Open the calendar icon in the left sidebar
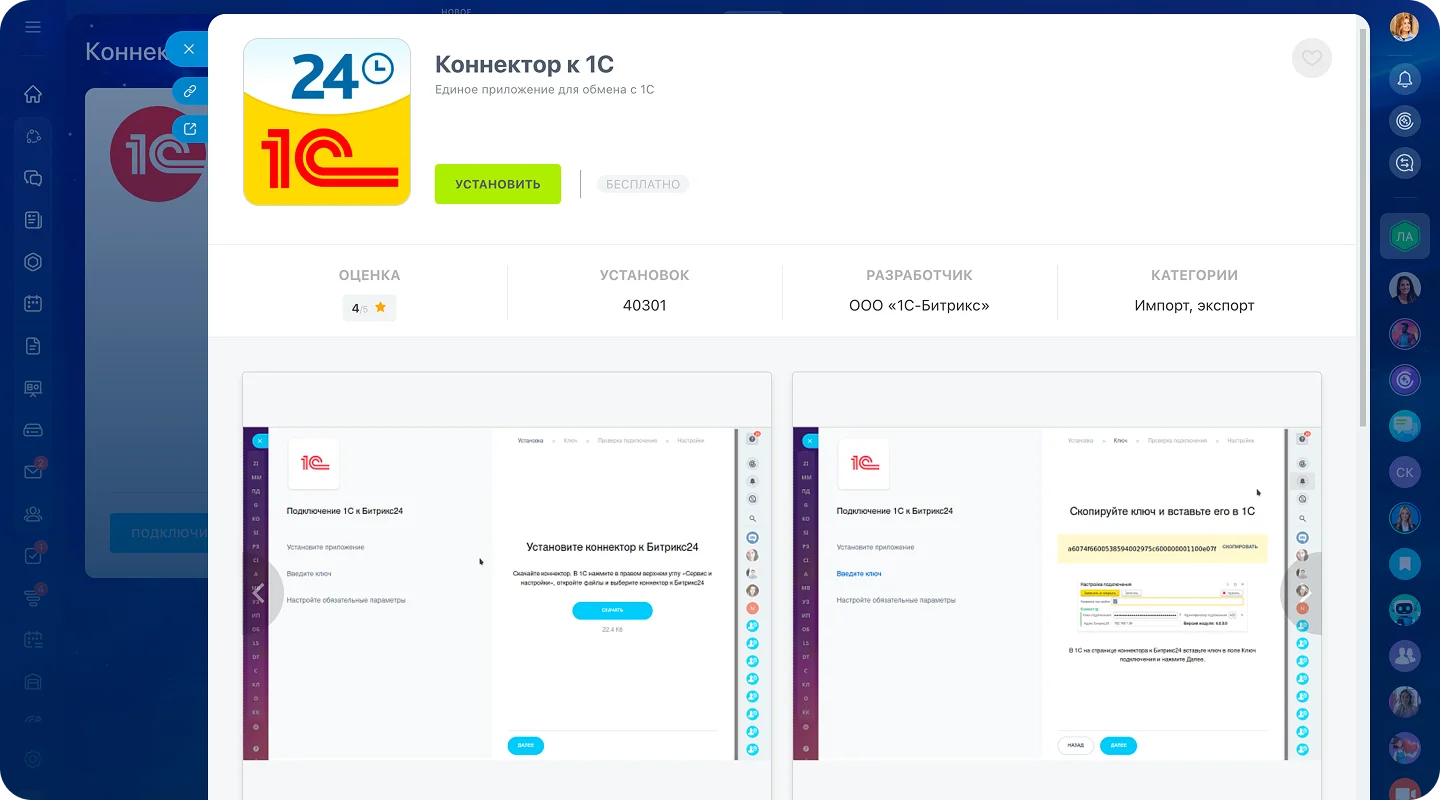 pyautogui.click(x=33, y=303)
